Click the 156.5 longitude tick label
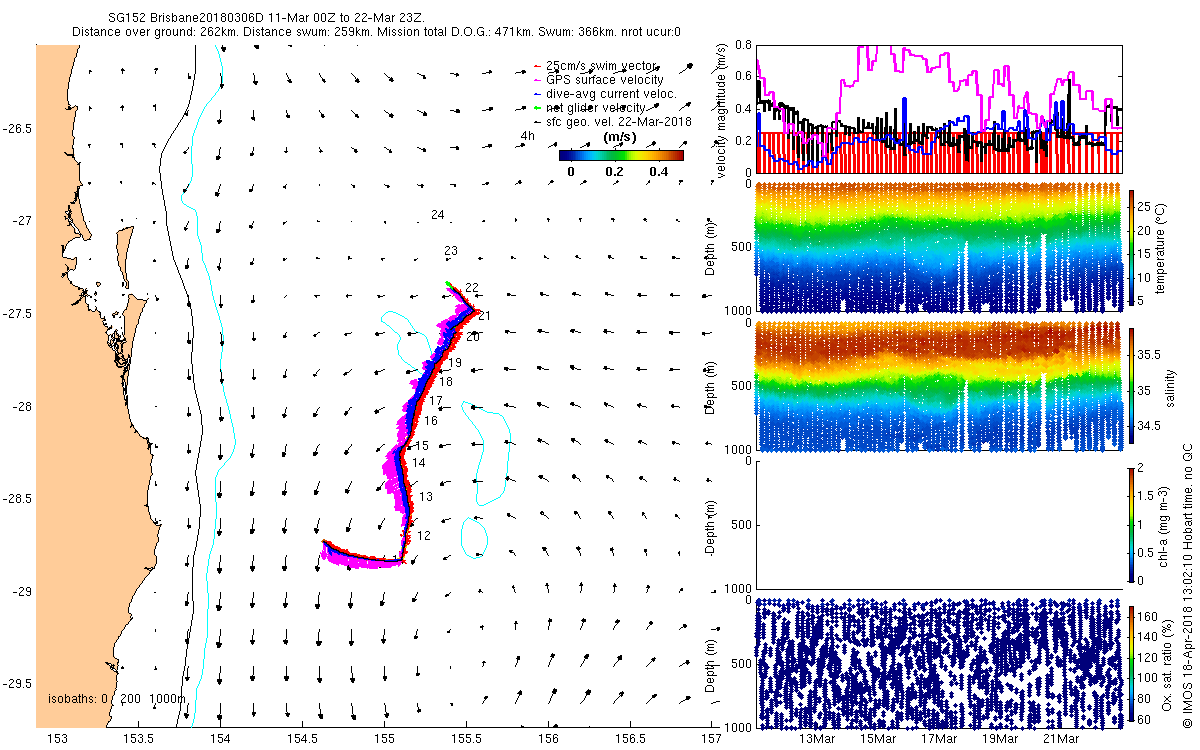This screenshot has height=750, width=1200. point(629,740)
